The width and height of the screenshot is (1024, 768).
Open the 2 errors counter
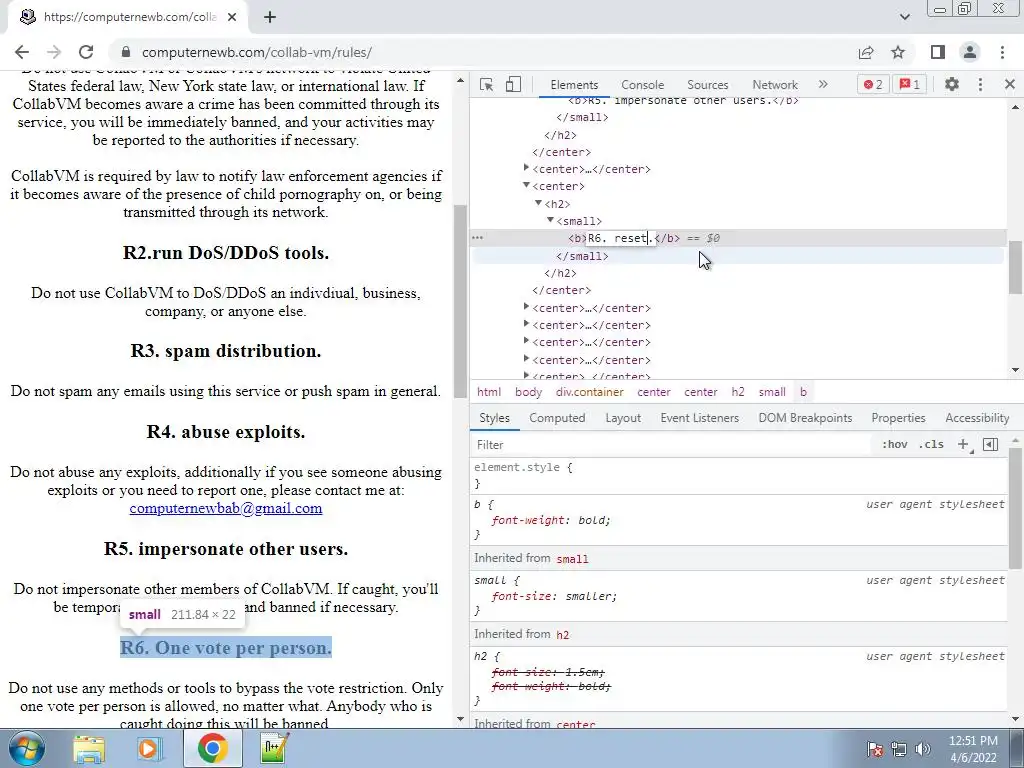(x=872, y=84)
